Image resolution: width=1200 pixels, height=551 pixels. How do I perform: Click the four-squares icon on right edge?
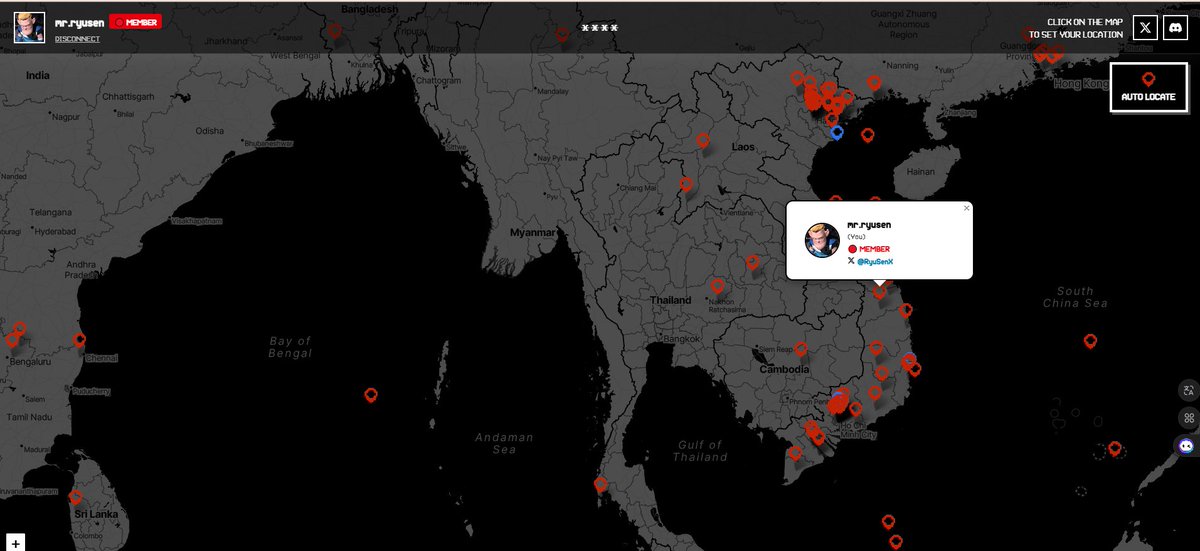tap(1188, 418)
